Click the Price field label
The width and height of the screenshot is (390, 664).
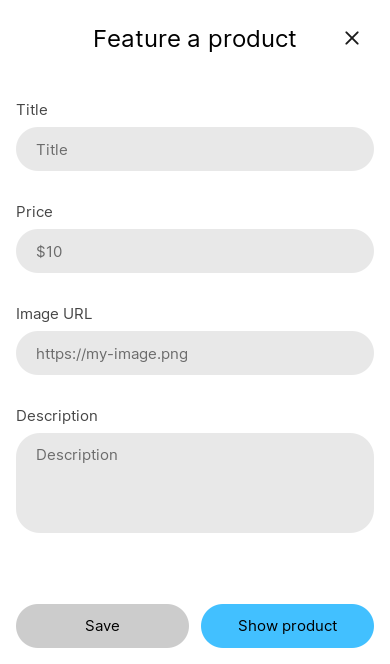pos(34,212)
